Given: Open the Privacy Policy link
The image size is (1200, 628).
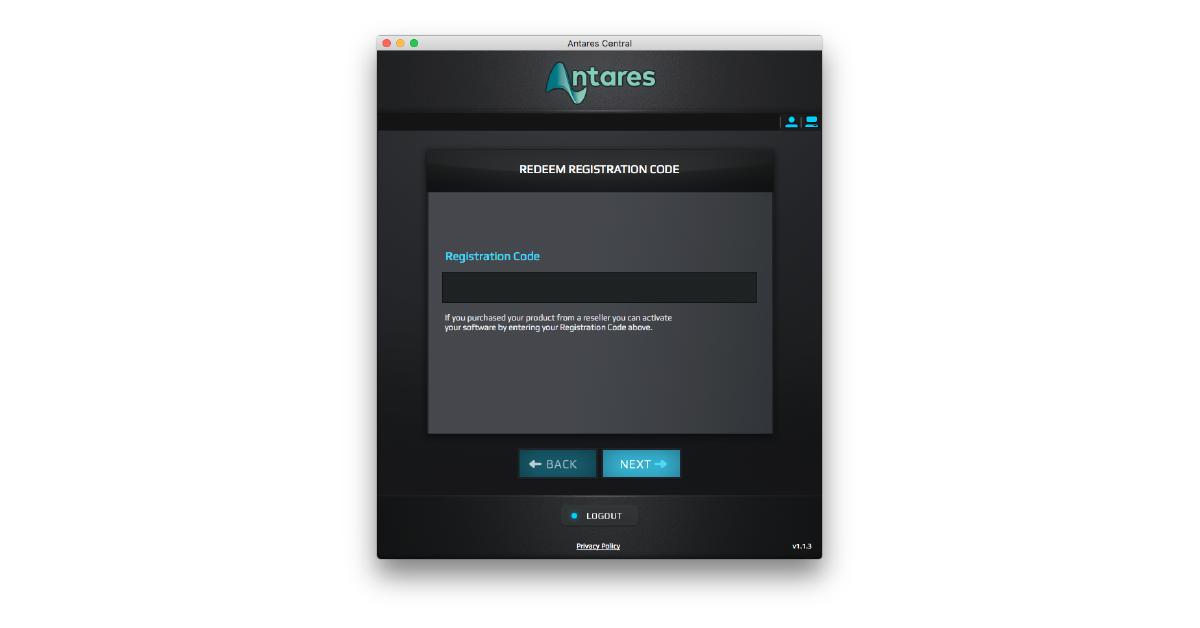Looking at the screenshot, I should [x=598, y=546].
